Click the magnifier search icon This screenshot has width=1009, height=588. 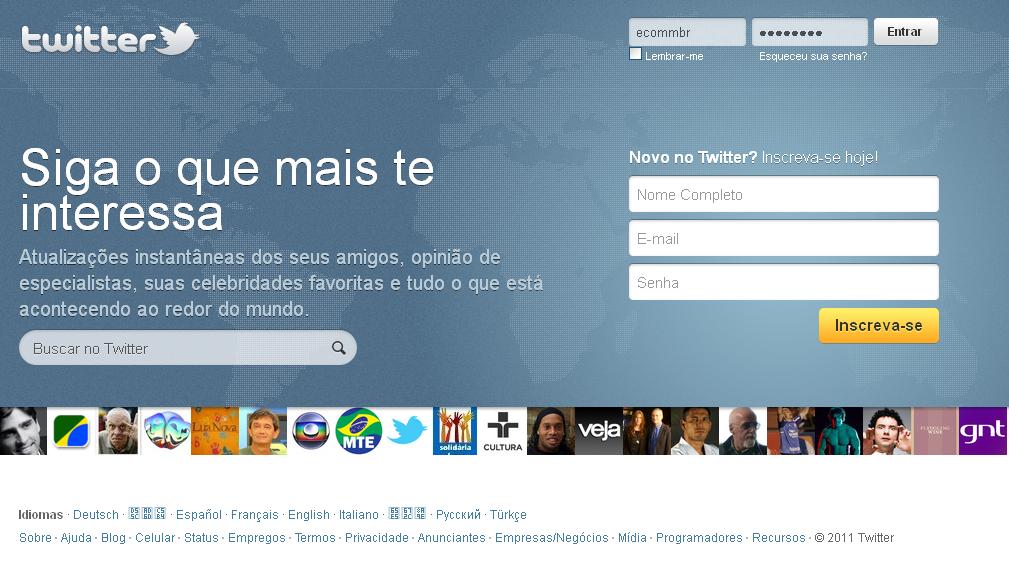coord(338,348)
